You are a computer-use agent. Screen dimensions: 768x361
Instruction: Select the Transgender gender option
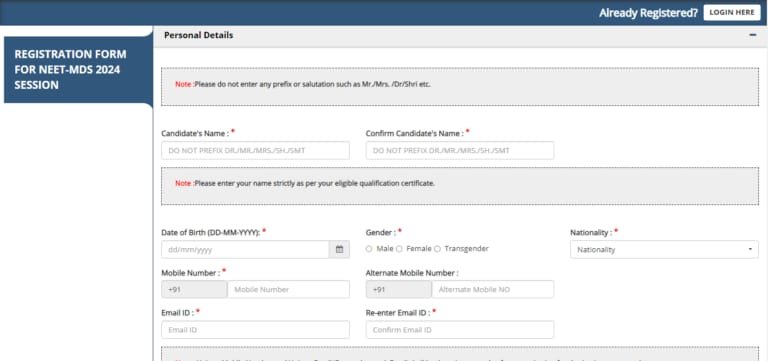point(437,249)
